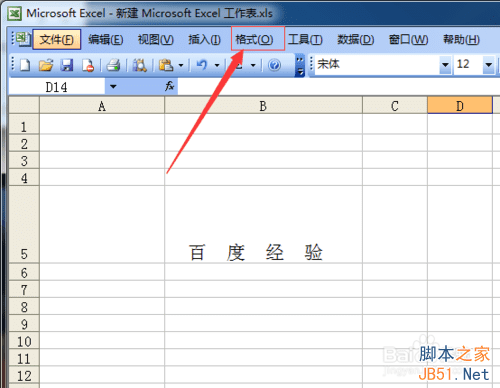Screen dimensions: 500x388
Task: Select row 4 header
Action: 24,177
